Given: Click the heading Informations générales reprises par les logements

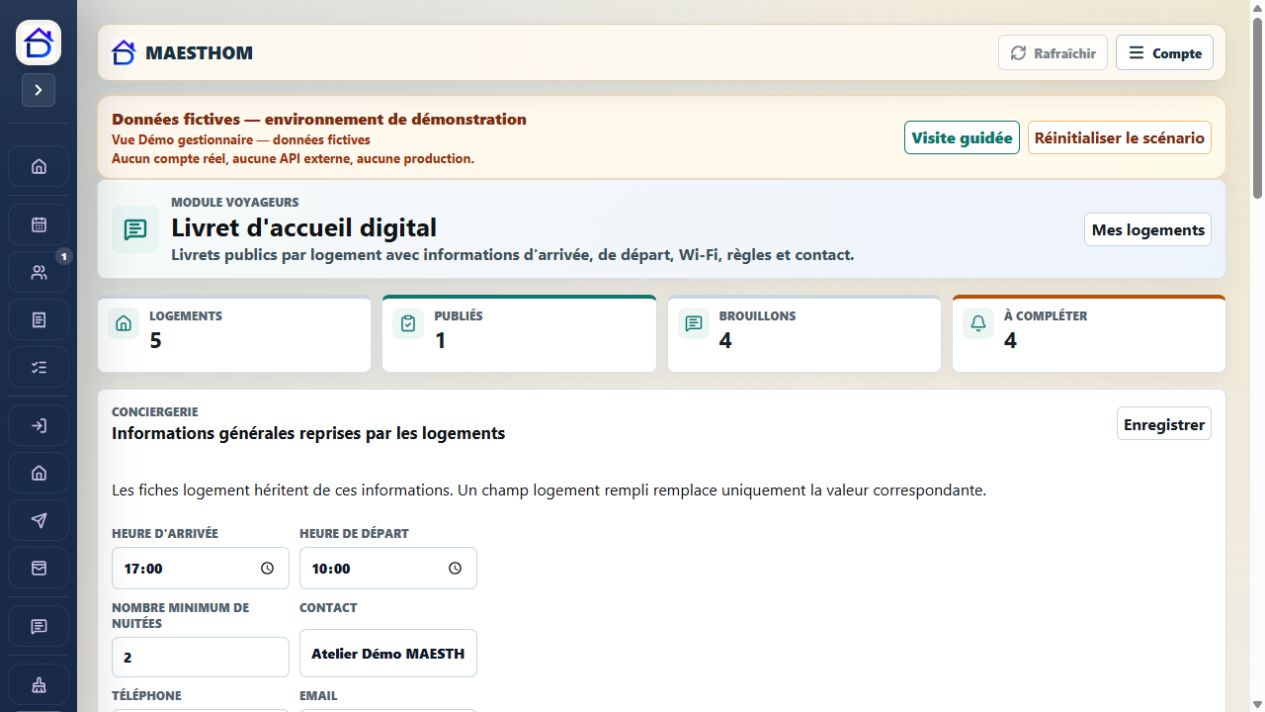Looking at the screenshot, I should pos(308,433).
